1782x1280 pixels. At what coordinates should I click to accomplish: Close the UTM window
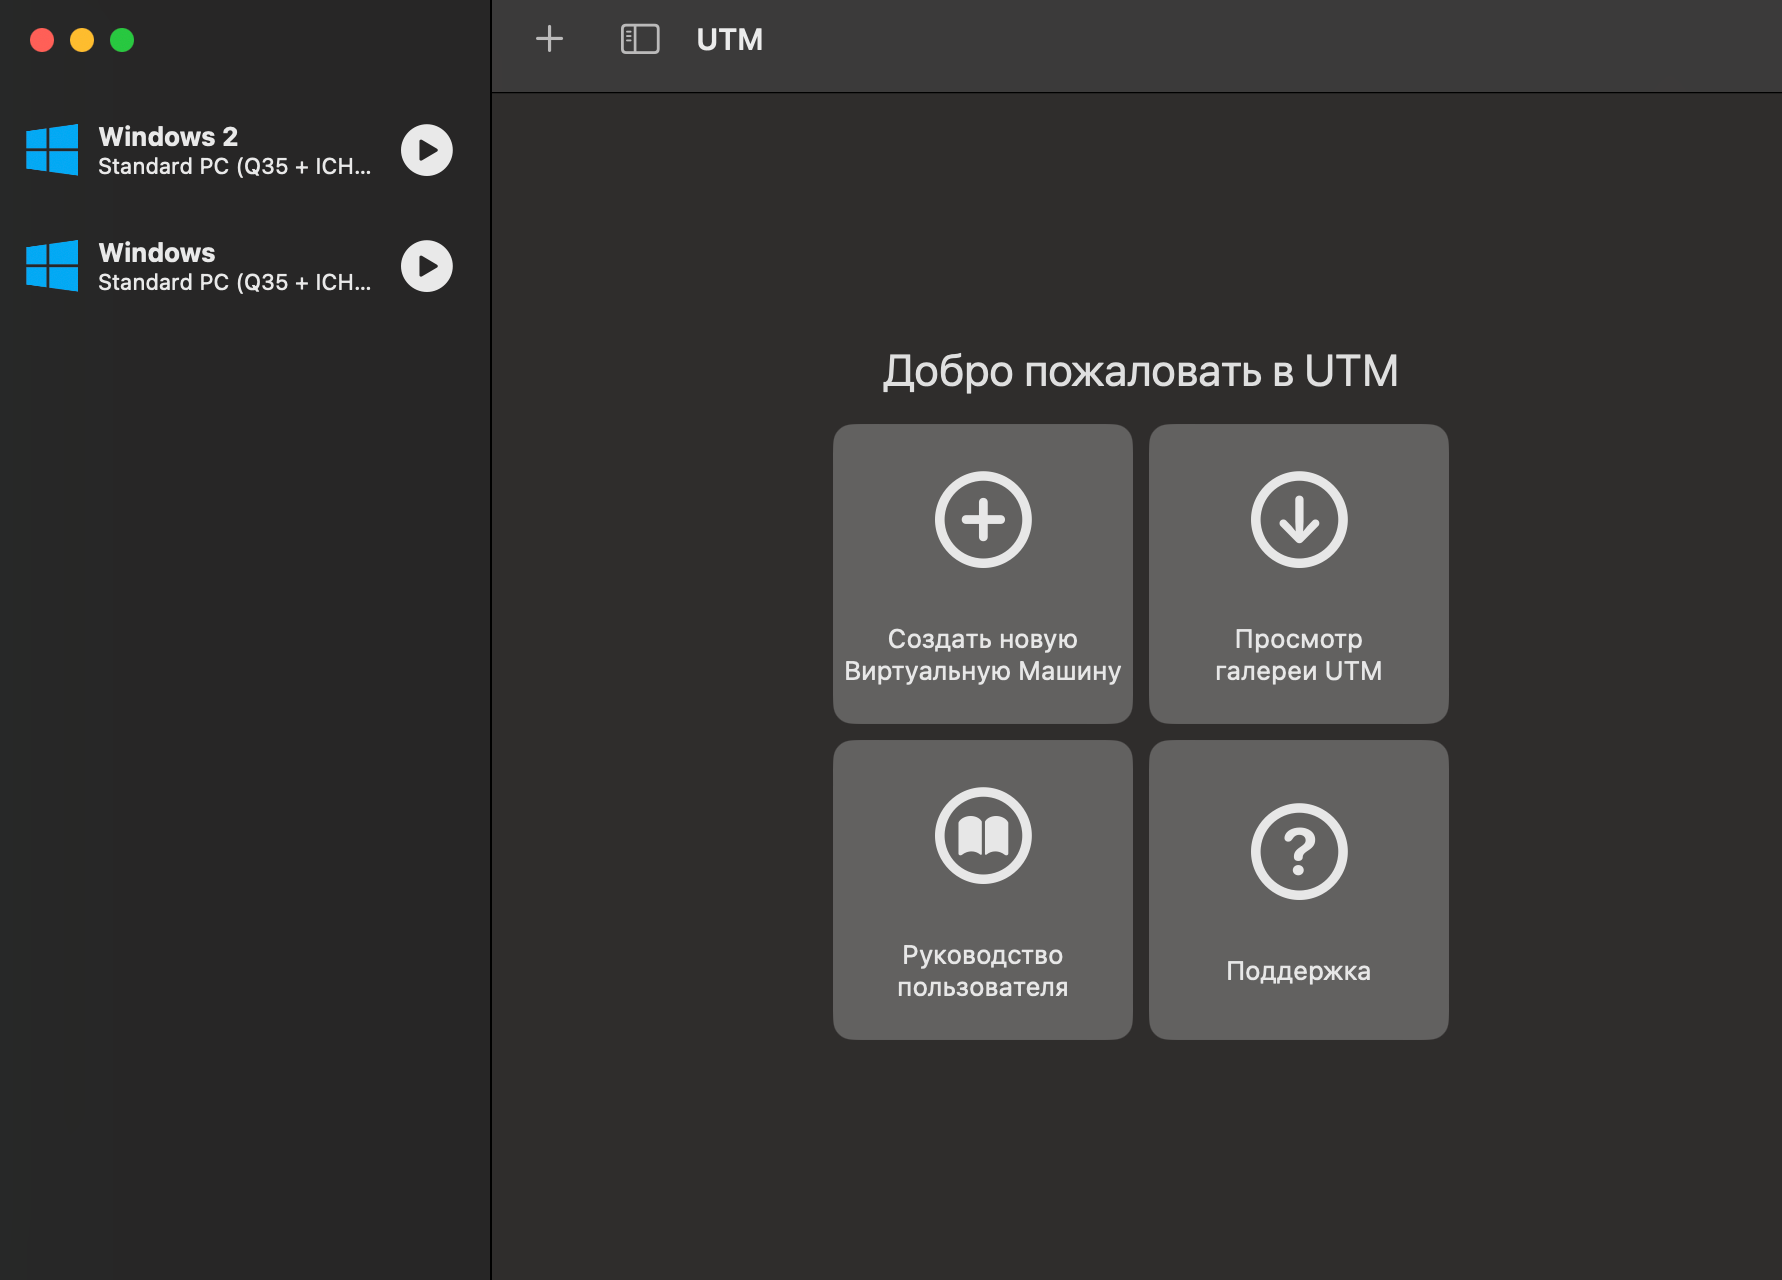coord(42,40)
